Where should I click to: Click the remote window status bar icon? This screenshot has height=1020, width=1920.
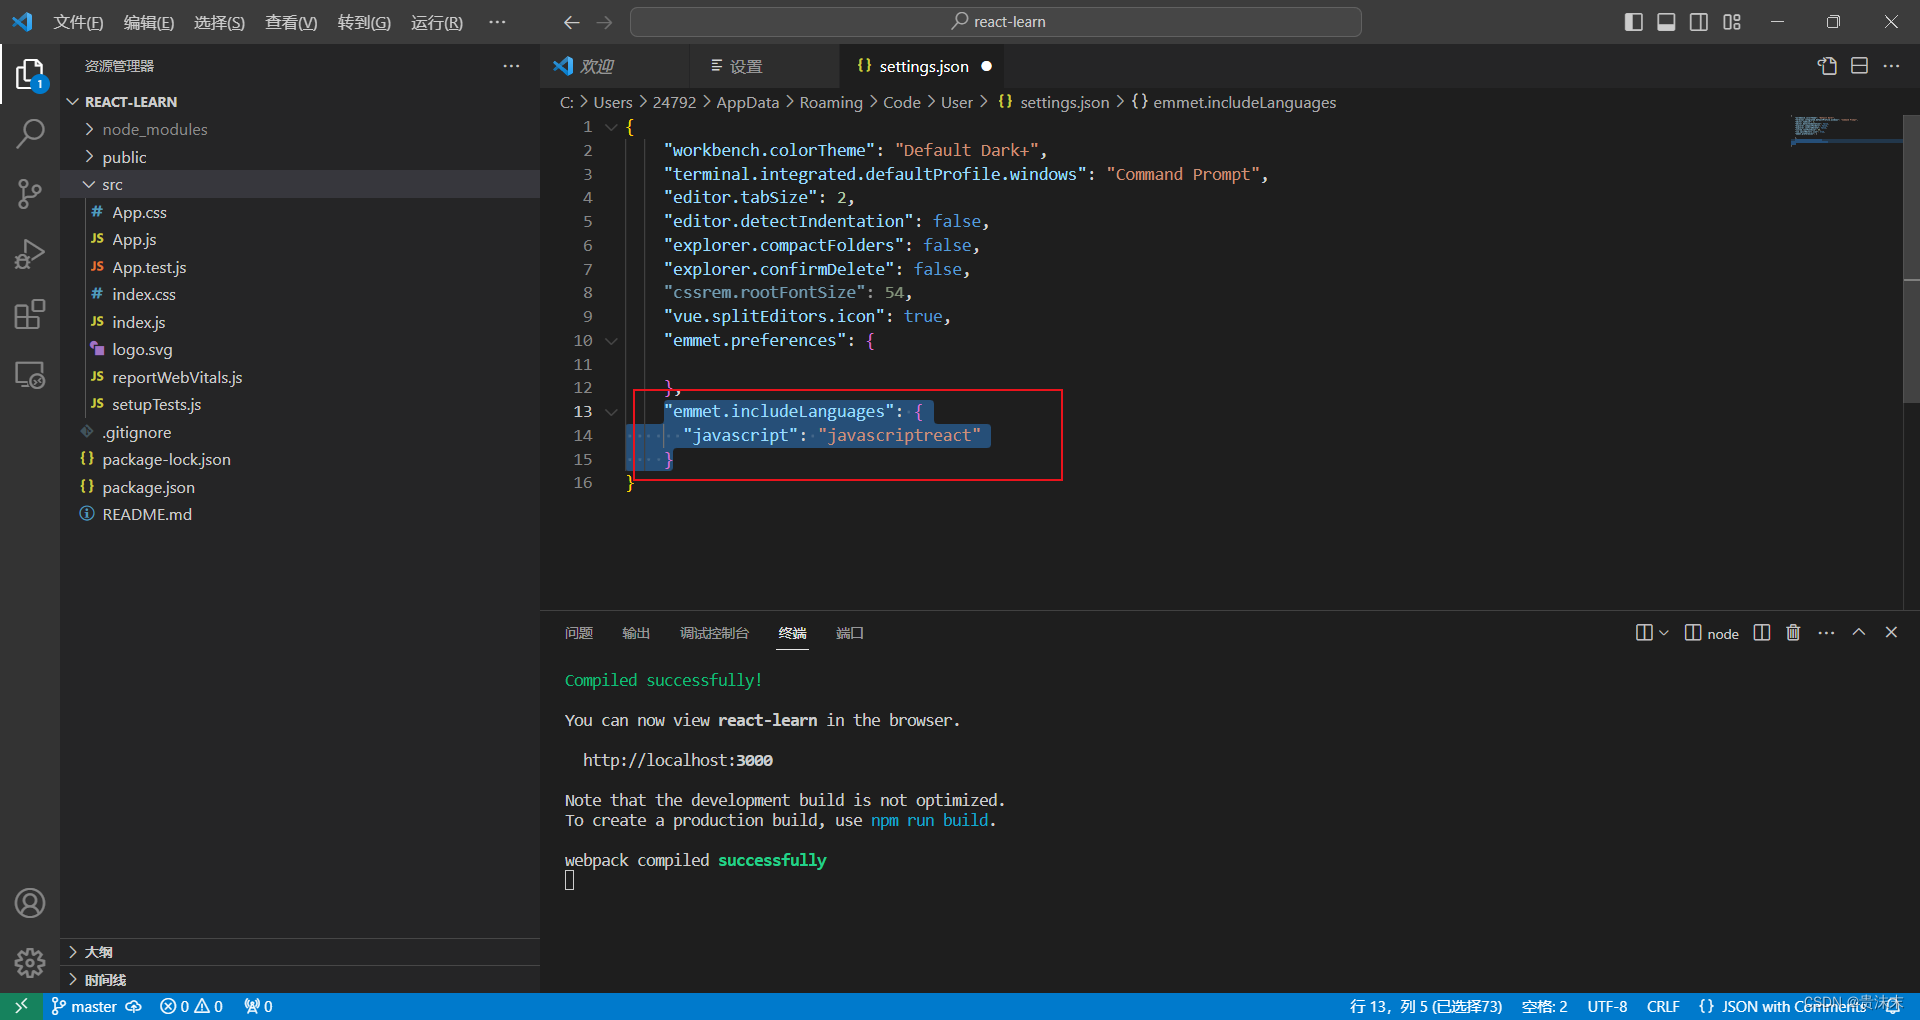pos(21,1006)
